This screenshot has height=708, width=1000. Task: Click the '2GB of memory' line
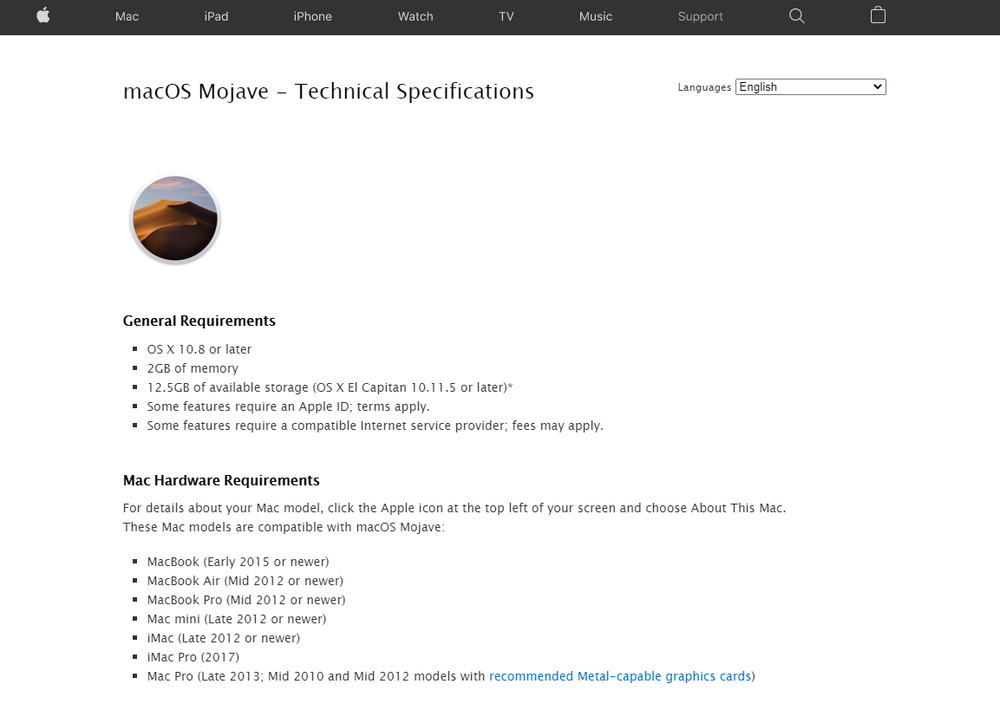(193, 369)
